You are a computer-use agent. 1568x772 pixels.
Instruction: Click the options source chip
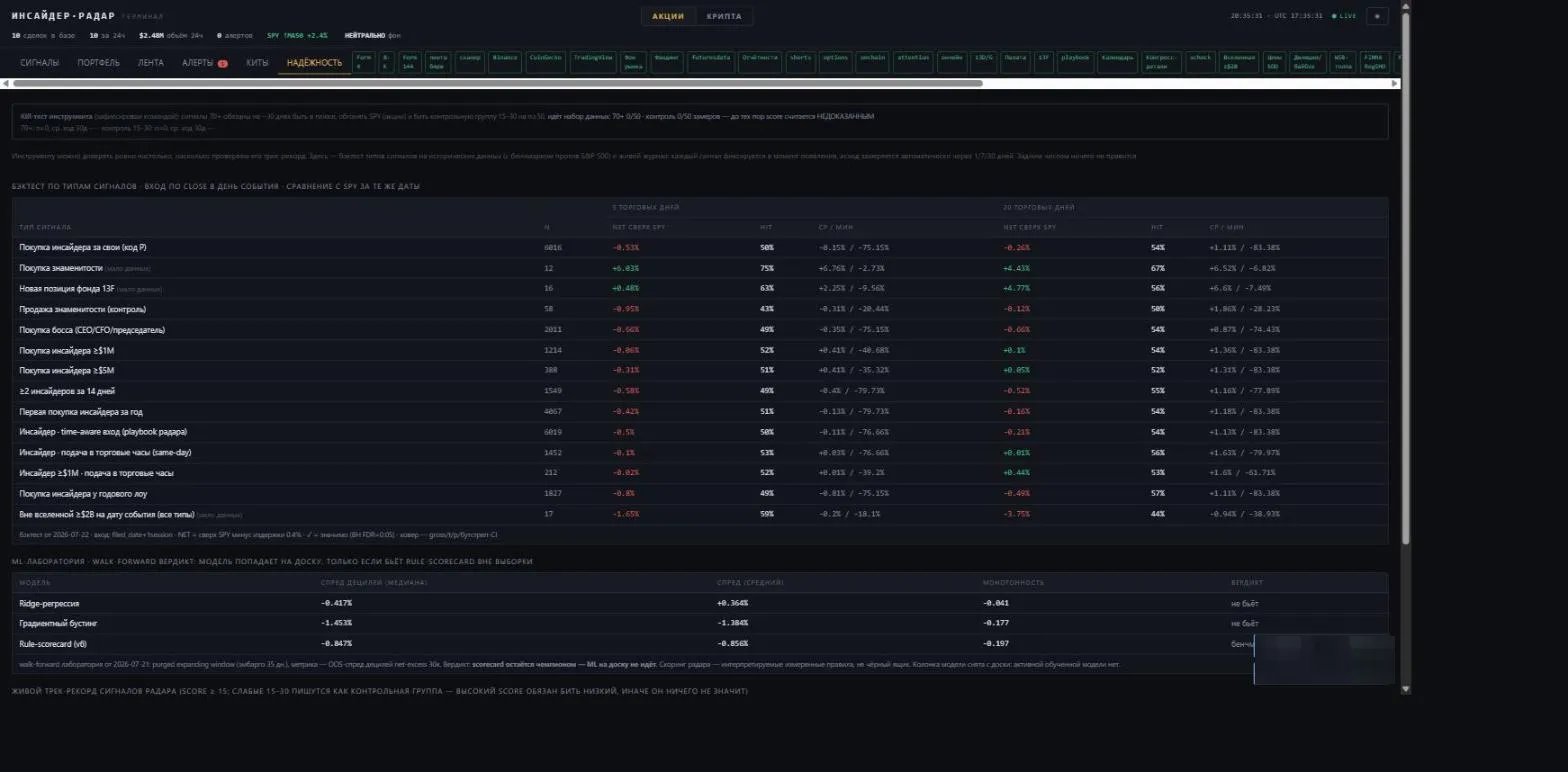[834, 63]
